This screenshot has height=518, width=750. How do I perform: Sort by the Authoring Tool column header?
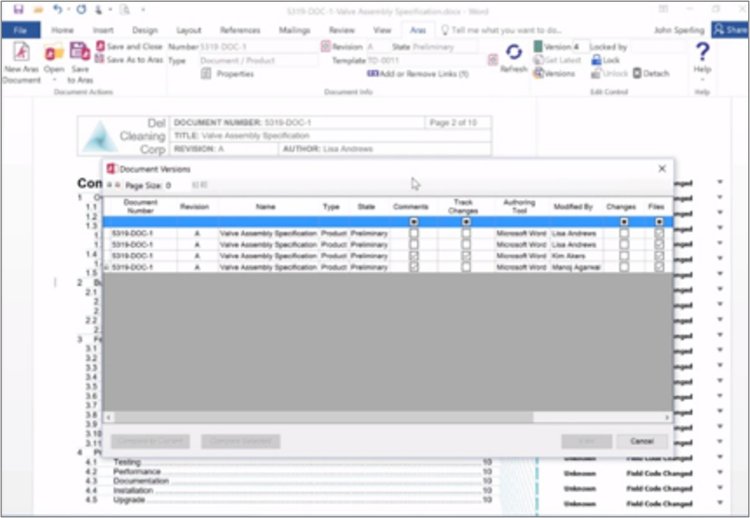pos(519,207)
